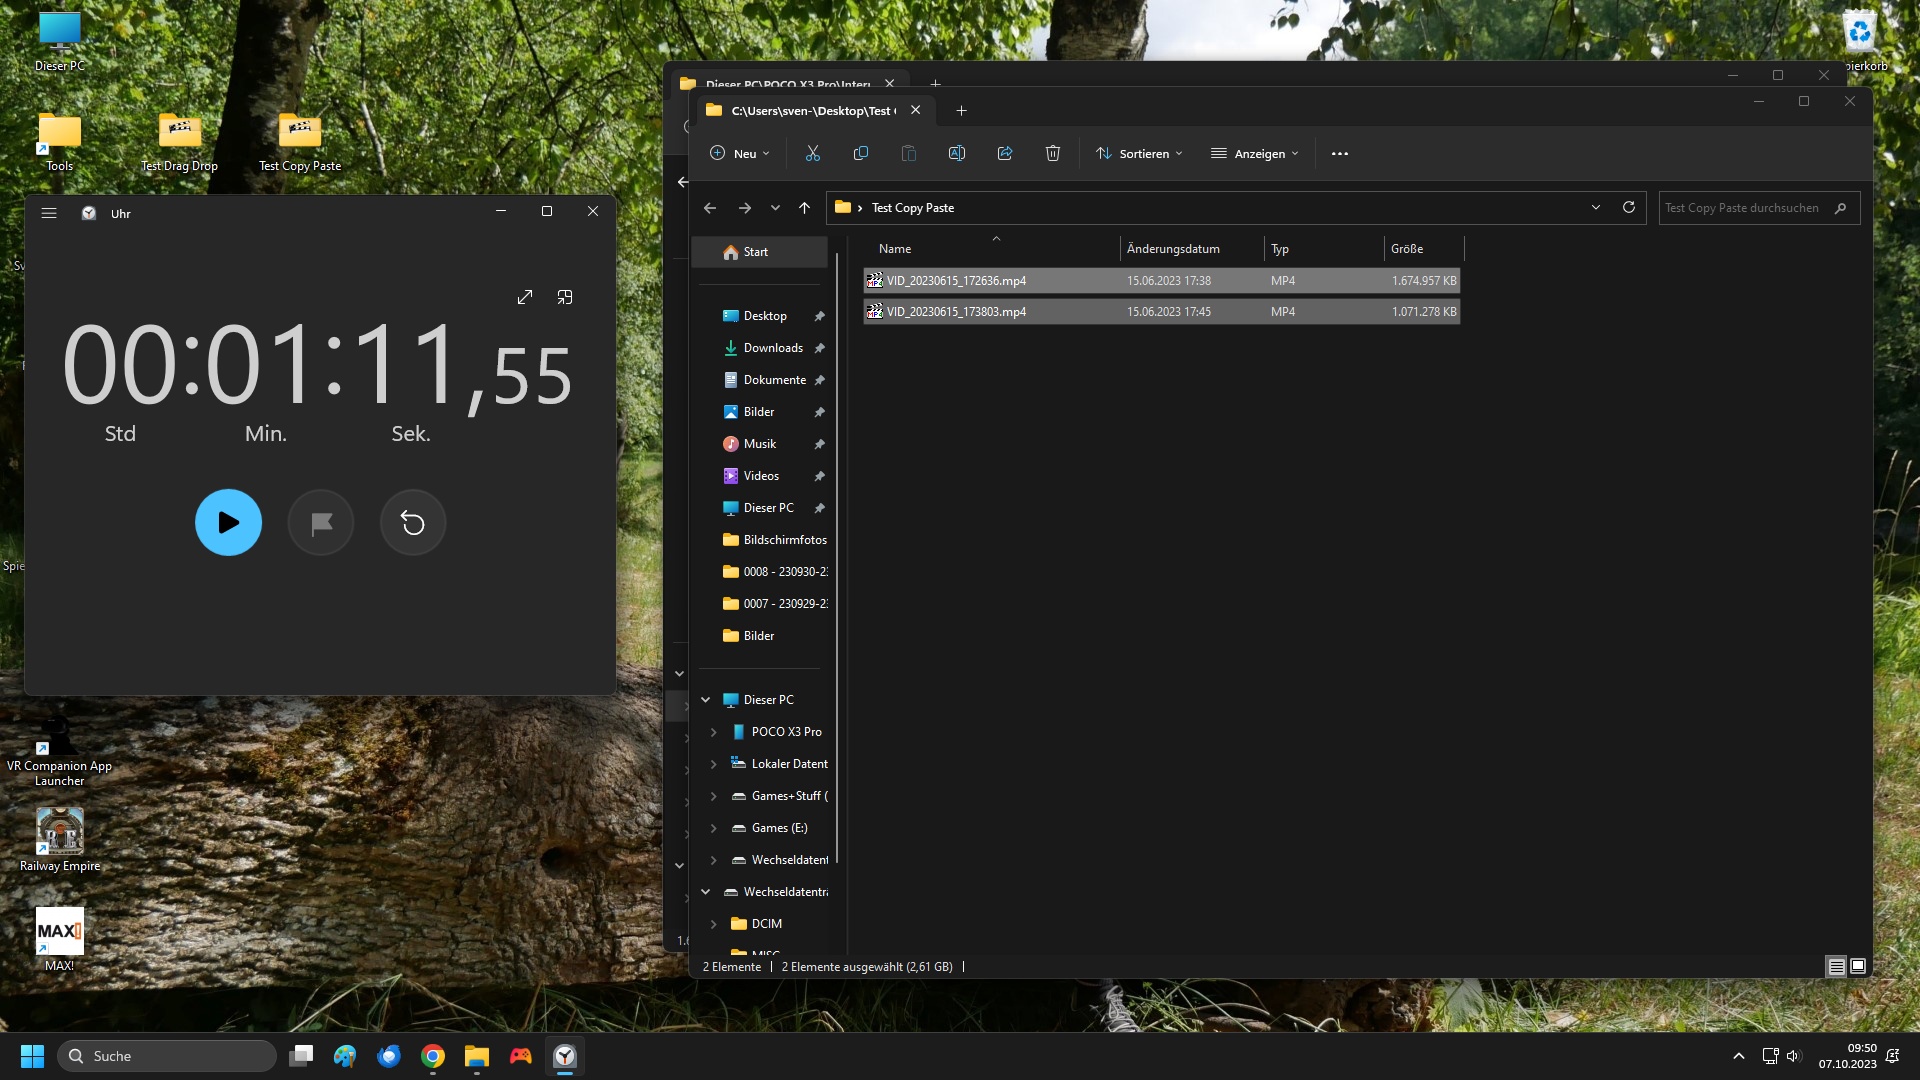Click the stopwatch lap flag button
1920x1080 pixels.
coord(321,522)
